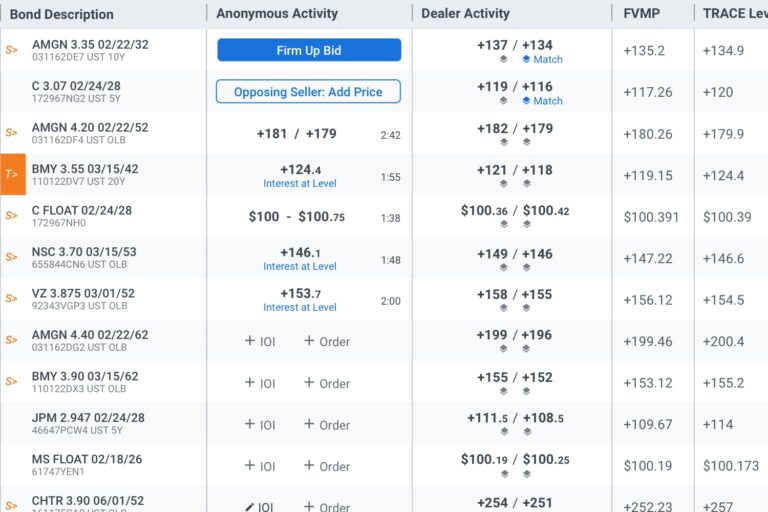The image size is (768, 512).
Task: Add Order for CHTR 3.90 06/01/52
Action: 327,507
